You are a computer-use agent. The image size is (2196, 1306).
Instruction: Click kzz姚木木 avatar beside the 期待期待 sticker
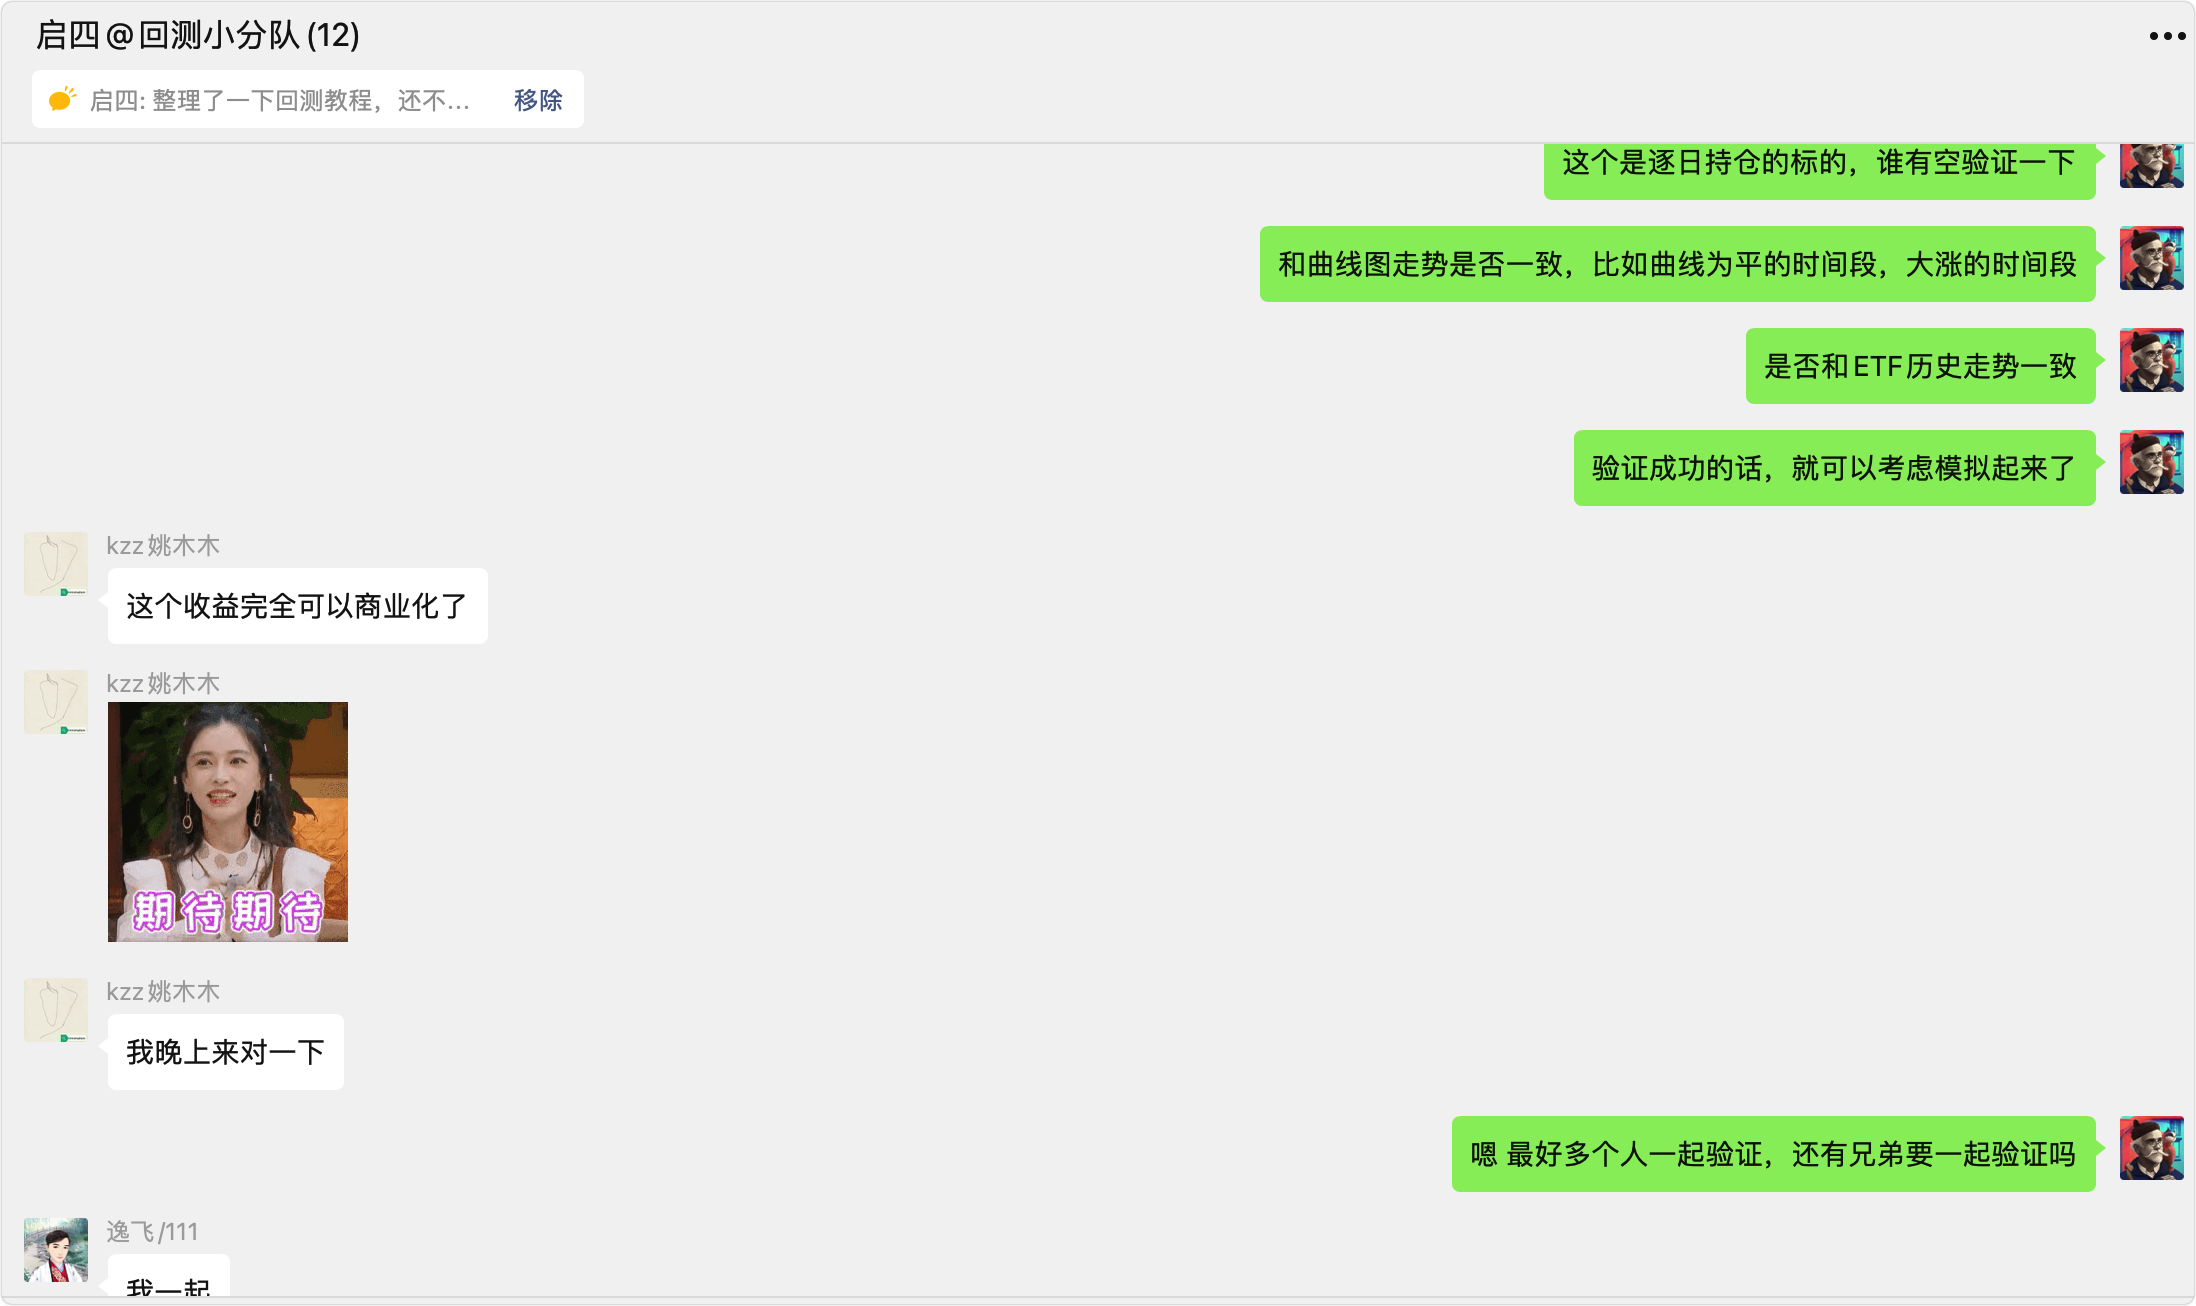coord(56,702)
